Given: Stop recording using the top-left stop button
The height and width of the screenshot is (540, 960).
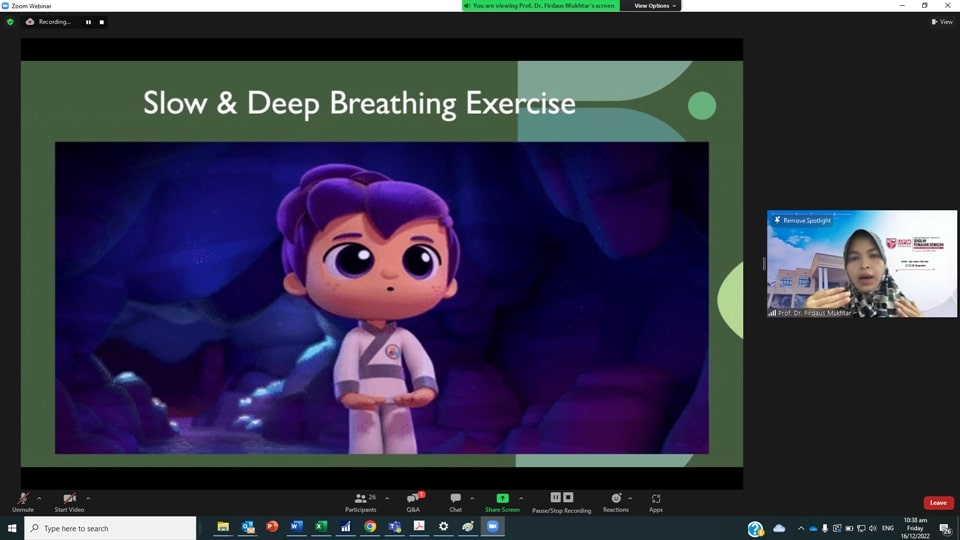Looking at the screenshot, I should [x=101, y=22].
